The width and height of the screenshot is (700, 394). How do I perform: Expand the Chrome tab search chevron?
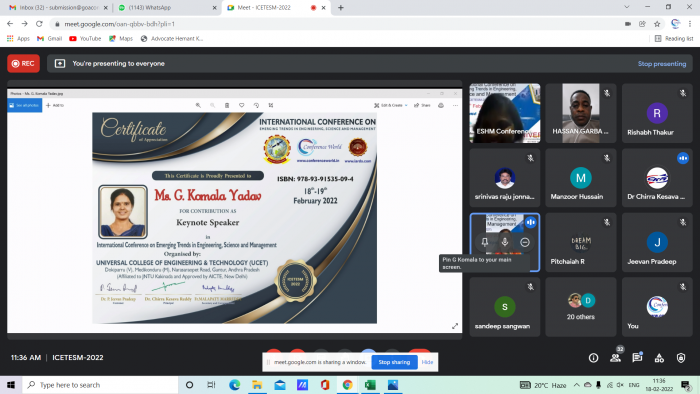point(627,7)
